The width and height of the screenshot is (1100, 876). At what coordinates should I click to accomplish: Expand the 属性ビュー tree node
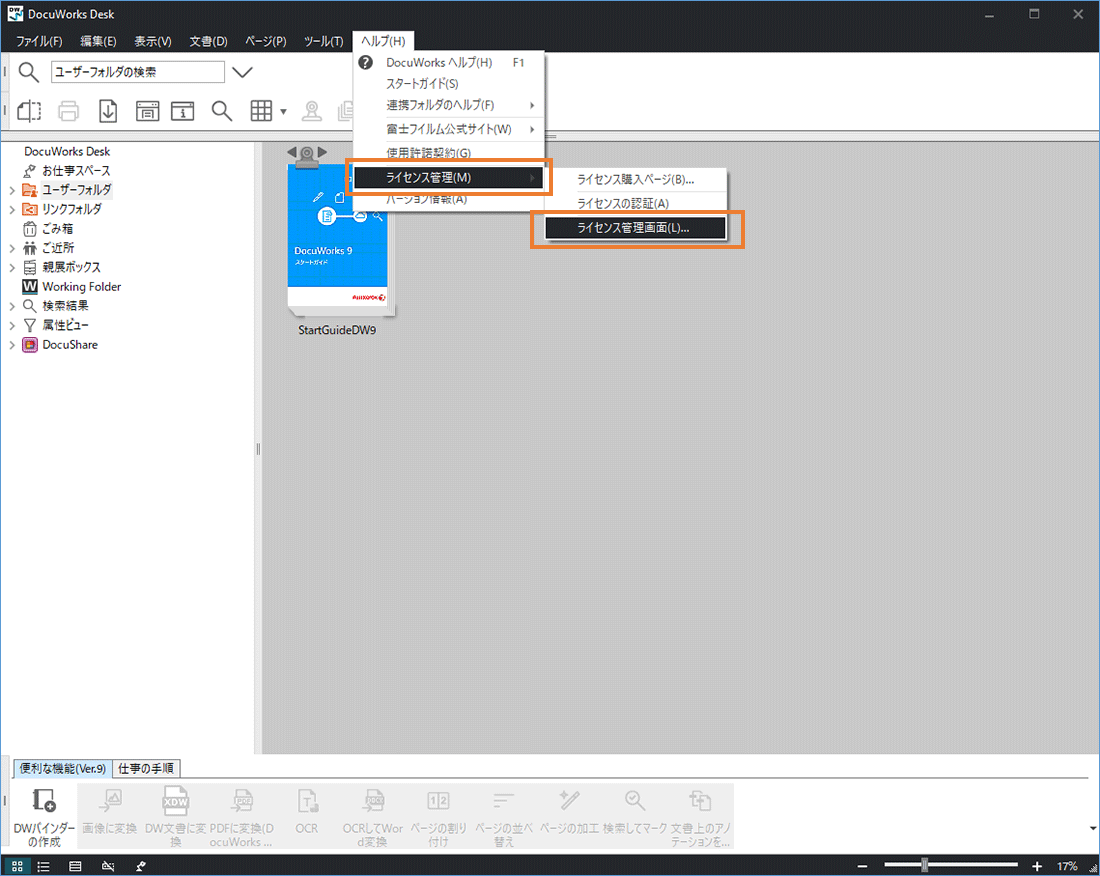click(x=12, y=325)
